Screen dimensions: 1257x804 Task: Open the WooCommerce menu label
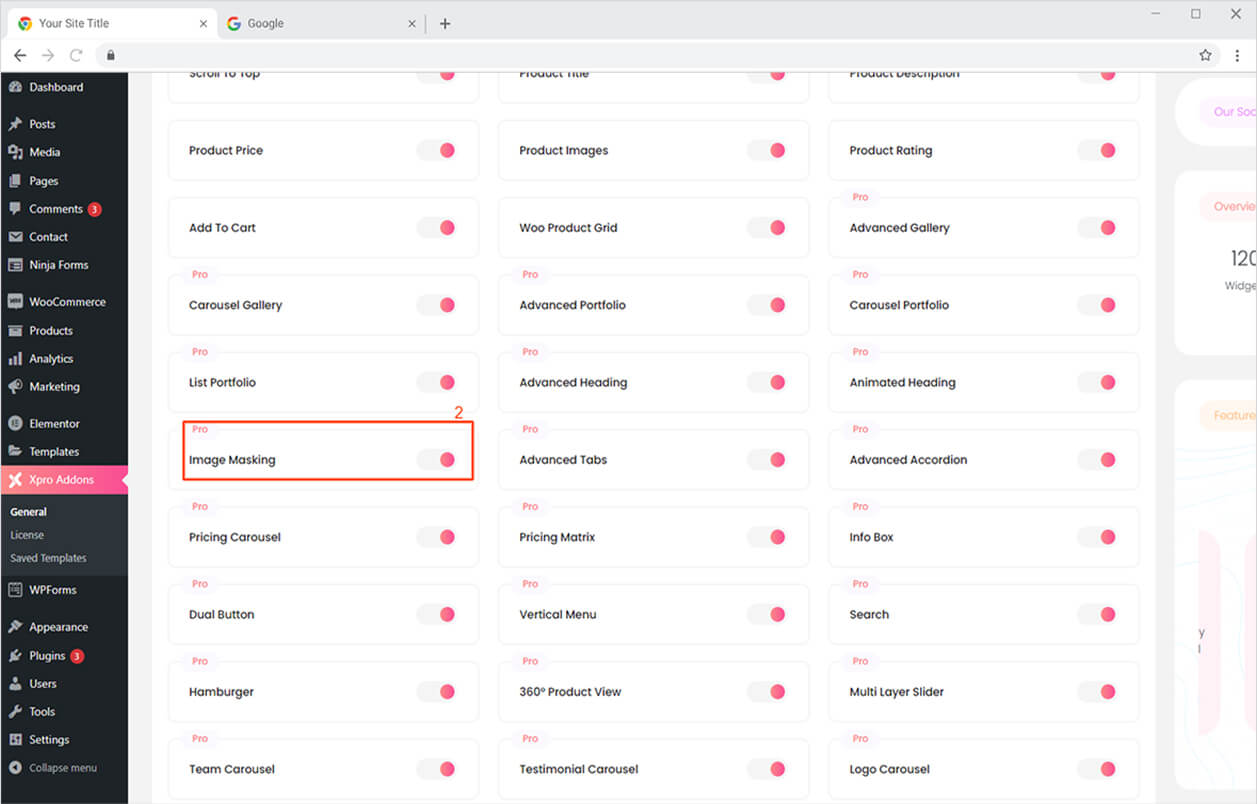pos(67,302)
